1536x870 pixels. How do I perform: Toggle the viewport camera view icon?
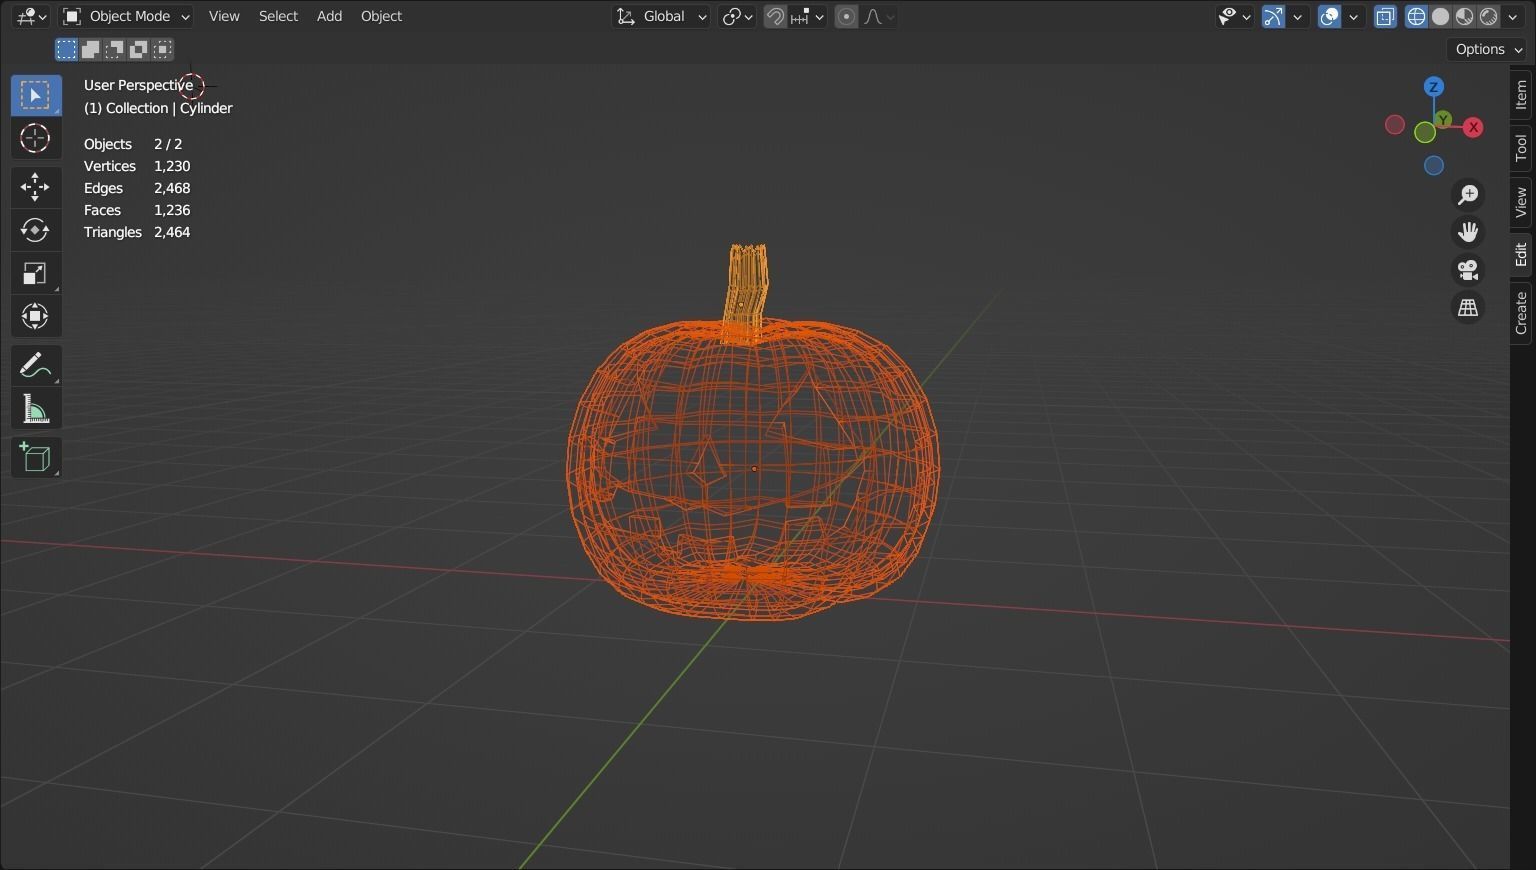1467,269
